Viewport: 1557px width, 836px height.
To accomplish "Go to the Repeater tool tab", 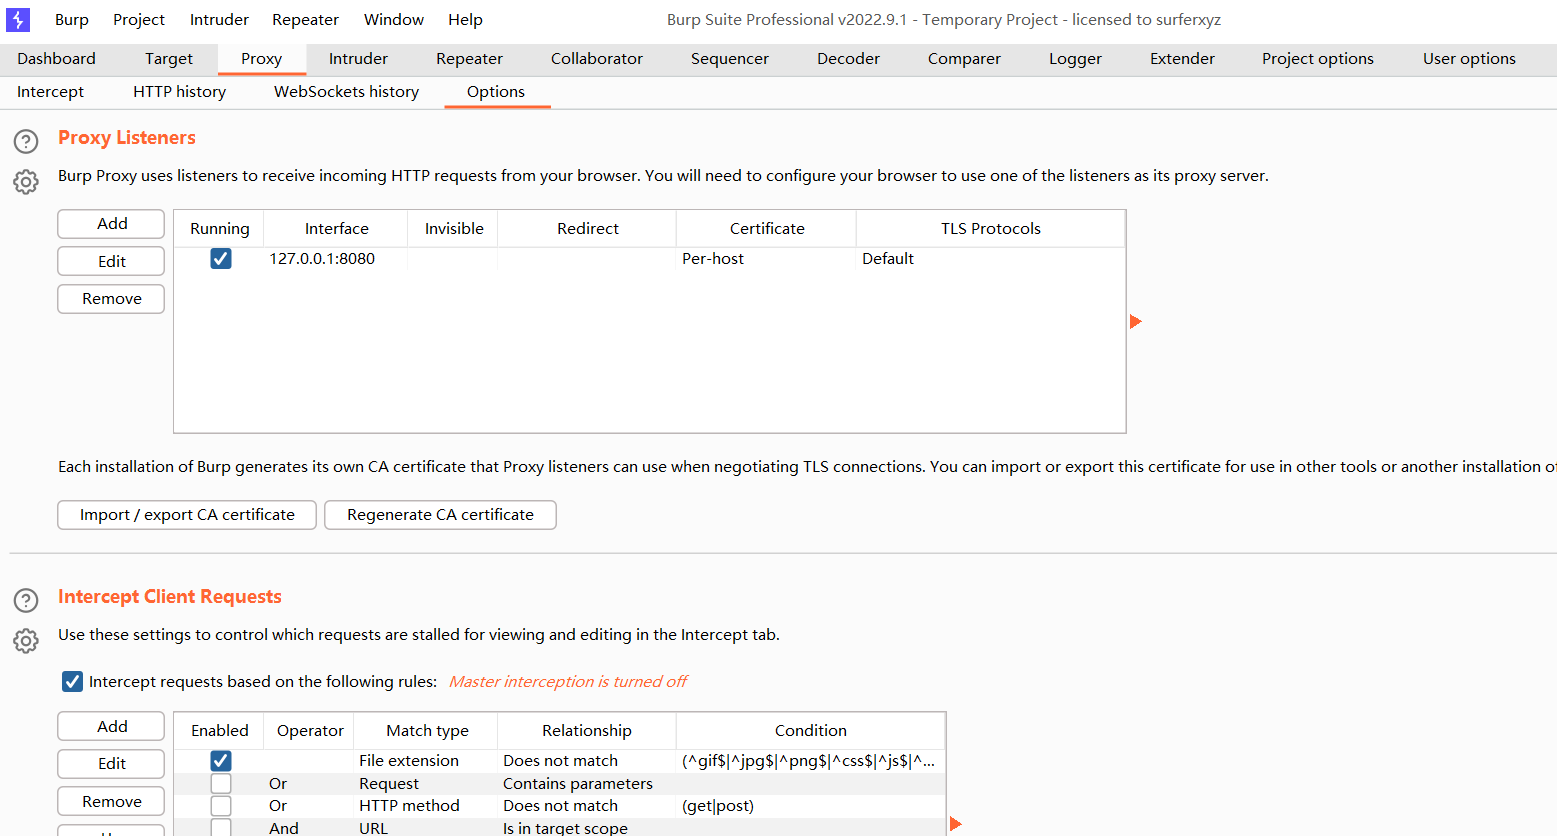I will 470,59.
